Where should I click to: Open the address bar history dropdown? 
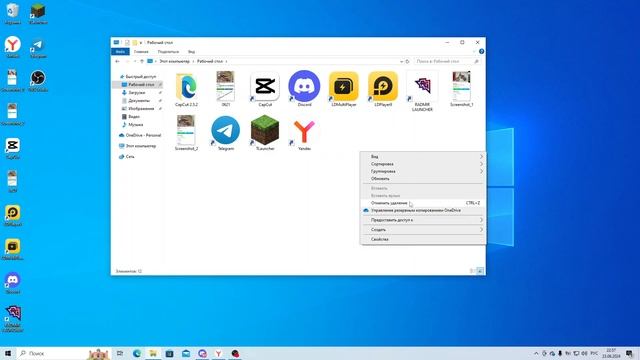401,61
